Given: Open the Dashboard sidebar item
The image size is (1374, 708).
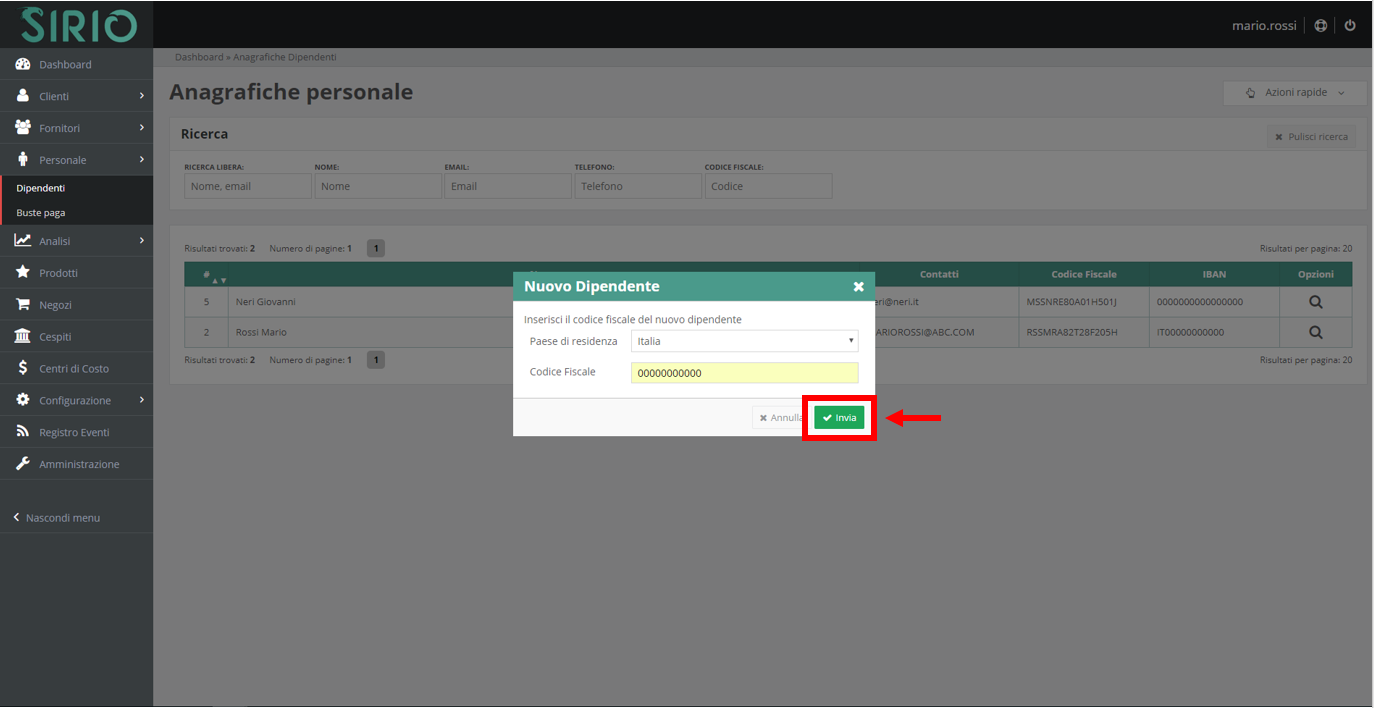Looking at the screenshot, I should pos(65,64).
